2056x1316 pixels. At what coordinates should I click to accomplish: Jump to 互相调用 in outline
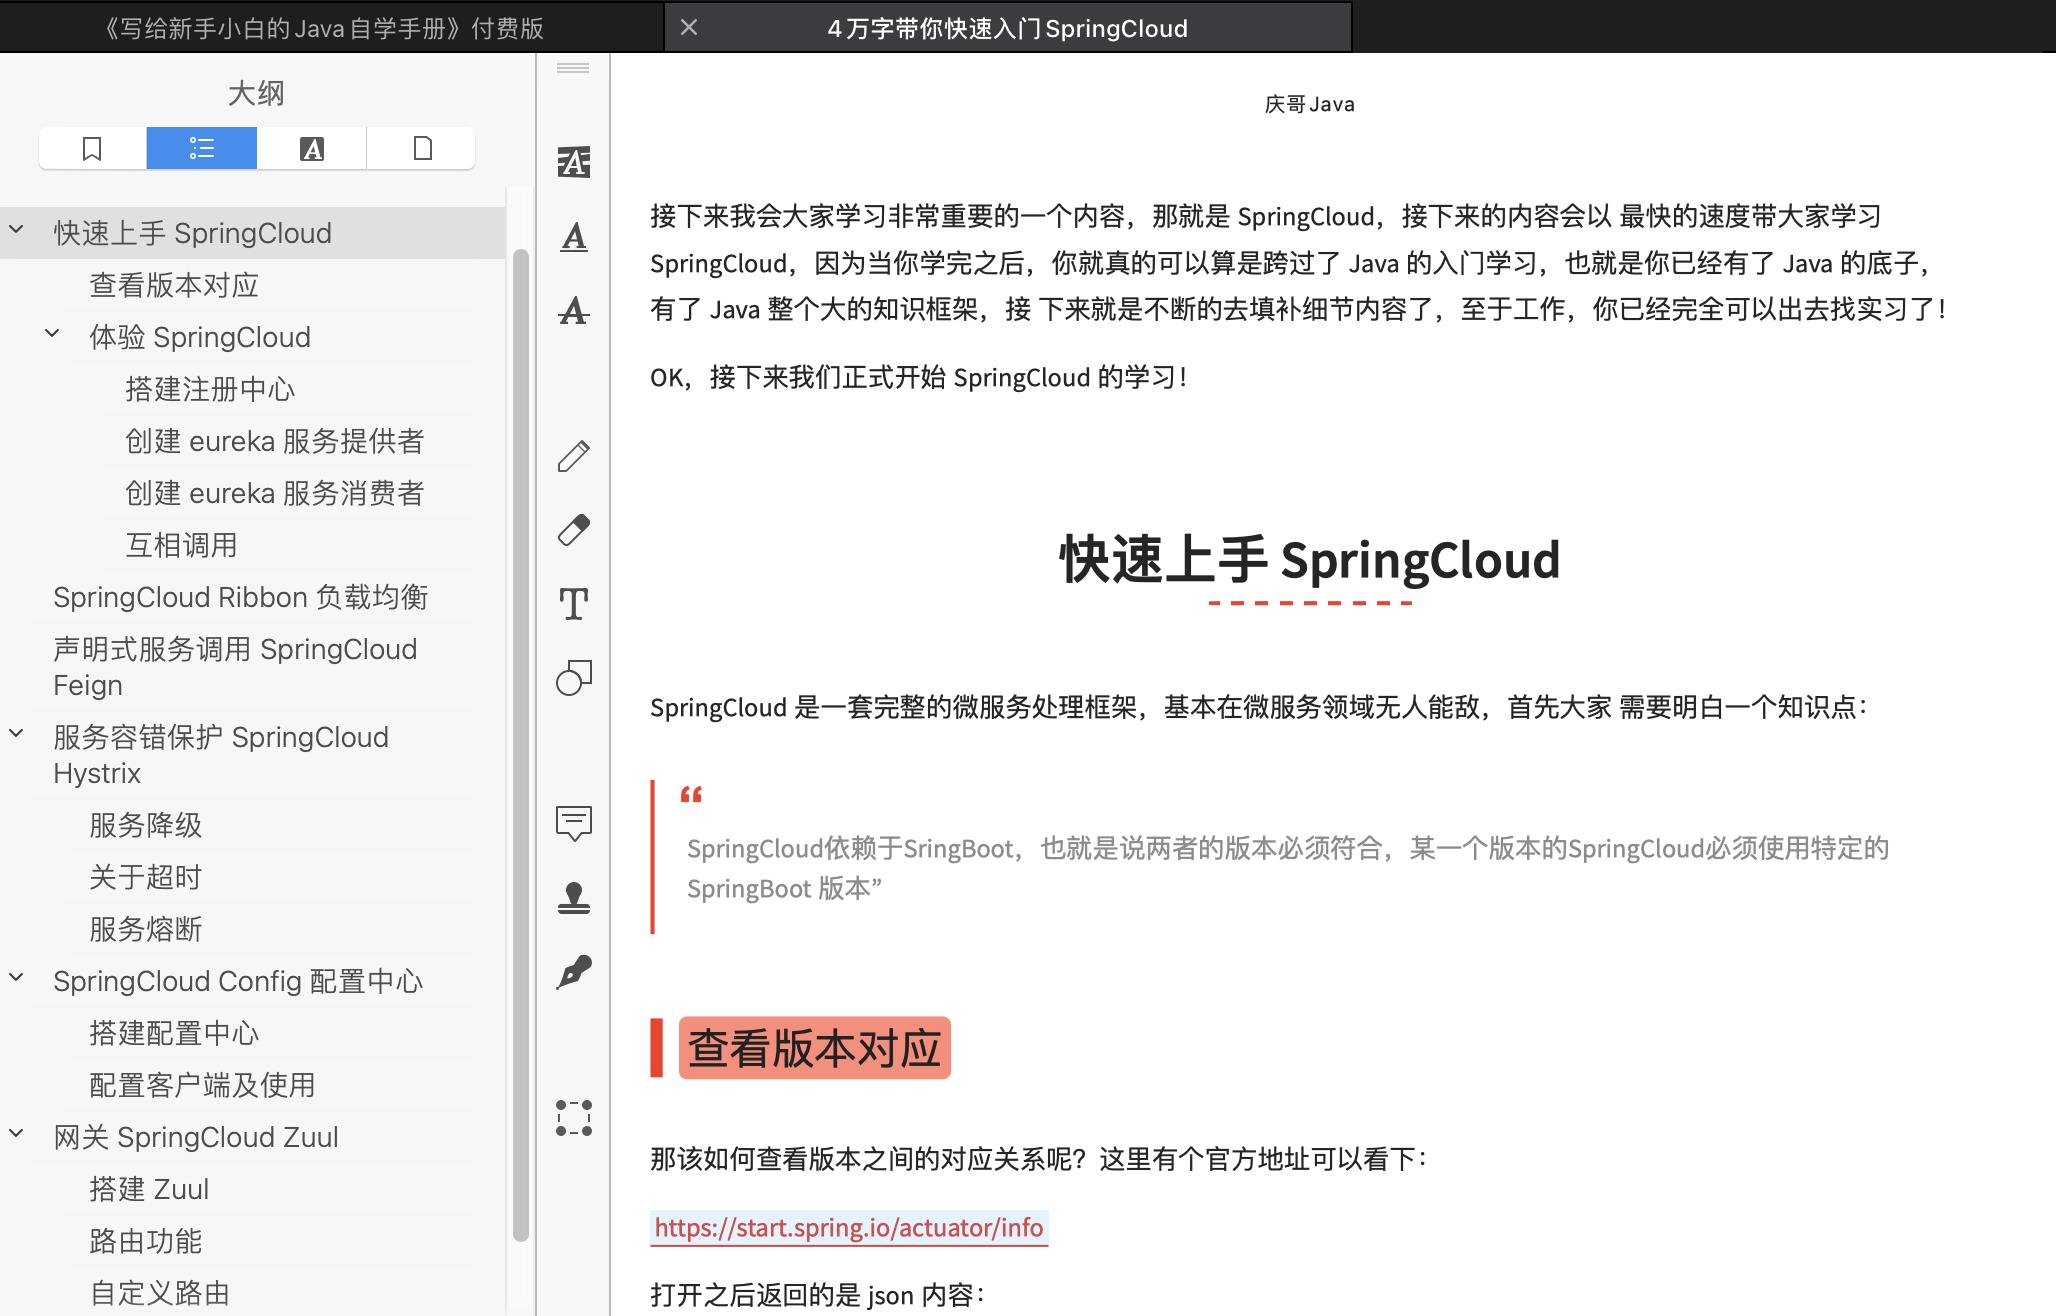pos(181,545)
